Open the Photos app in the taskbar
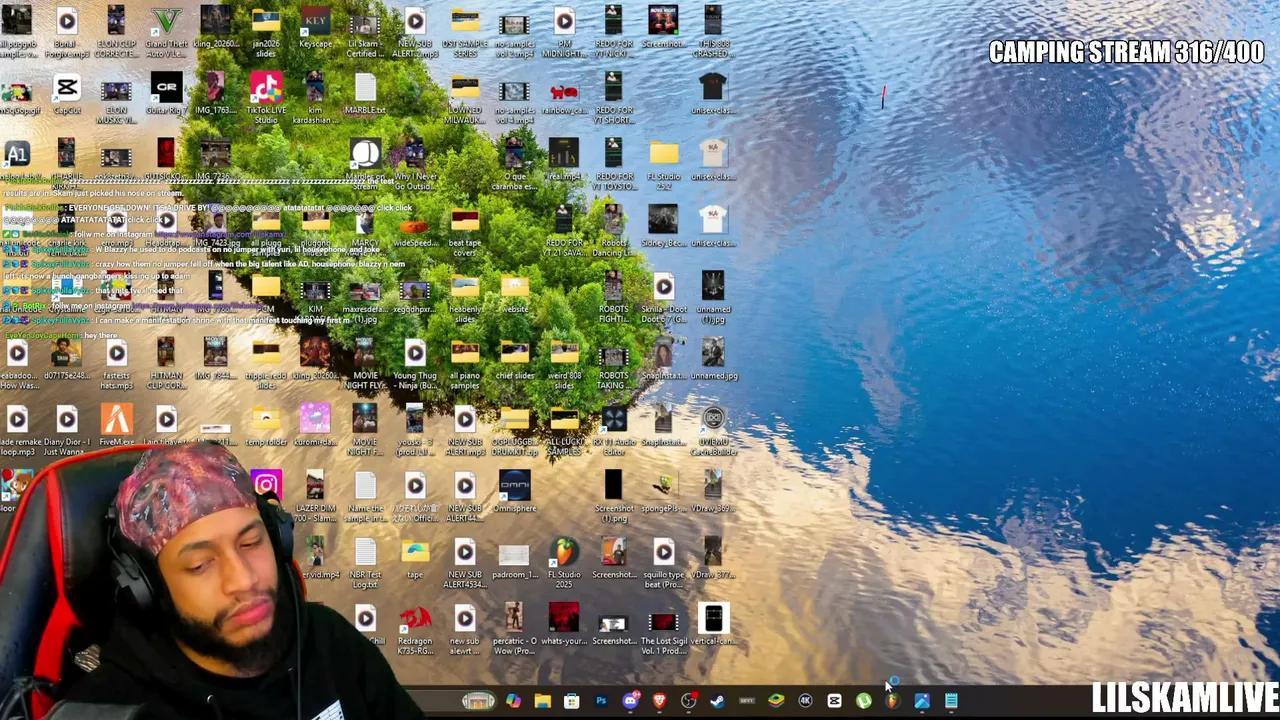This screenshot has height=720, width=1280. coord(922,701)
